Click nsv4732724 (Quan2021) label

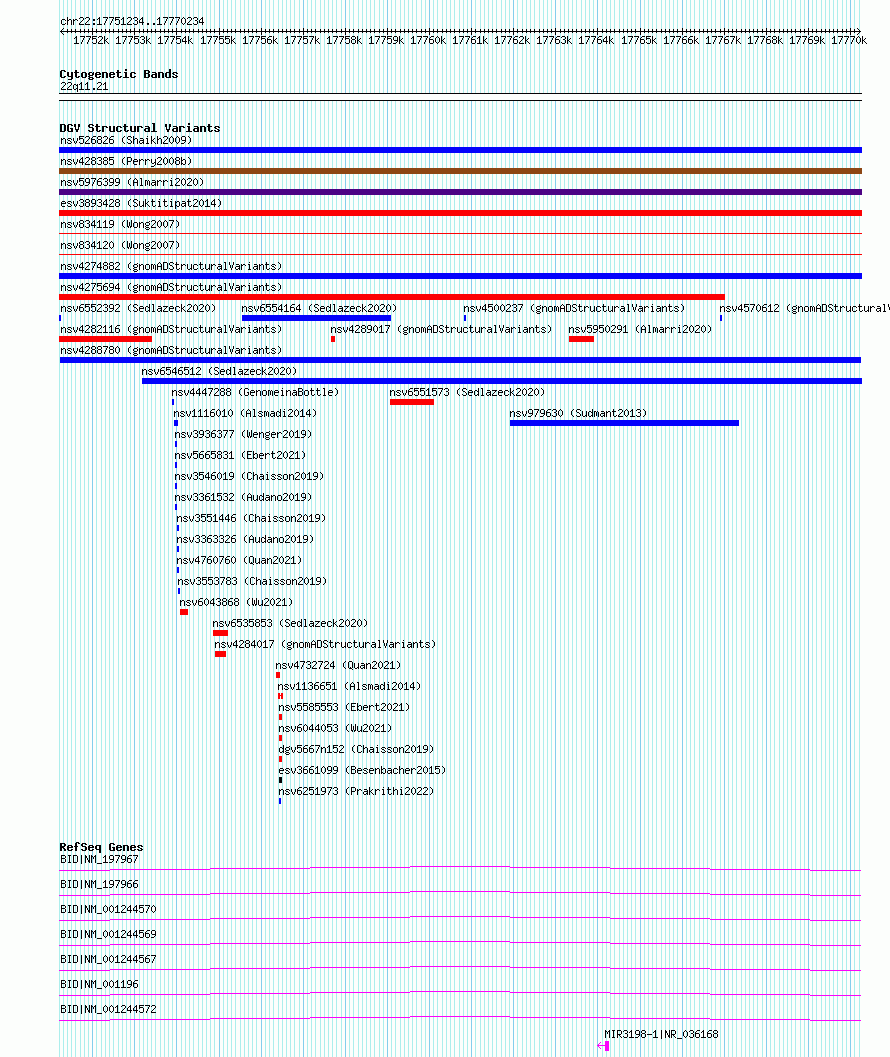(338, 665)
